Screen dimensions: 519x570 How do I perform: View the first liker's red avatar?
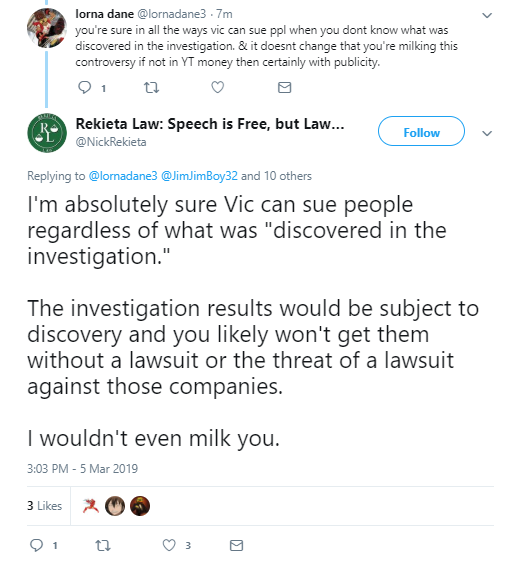pos(90,506)
